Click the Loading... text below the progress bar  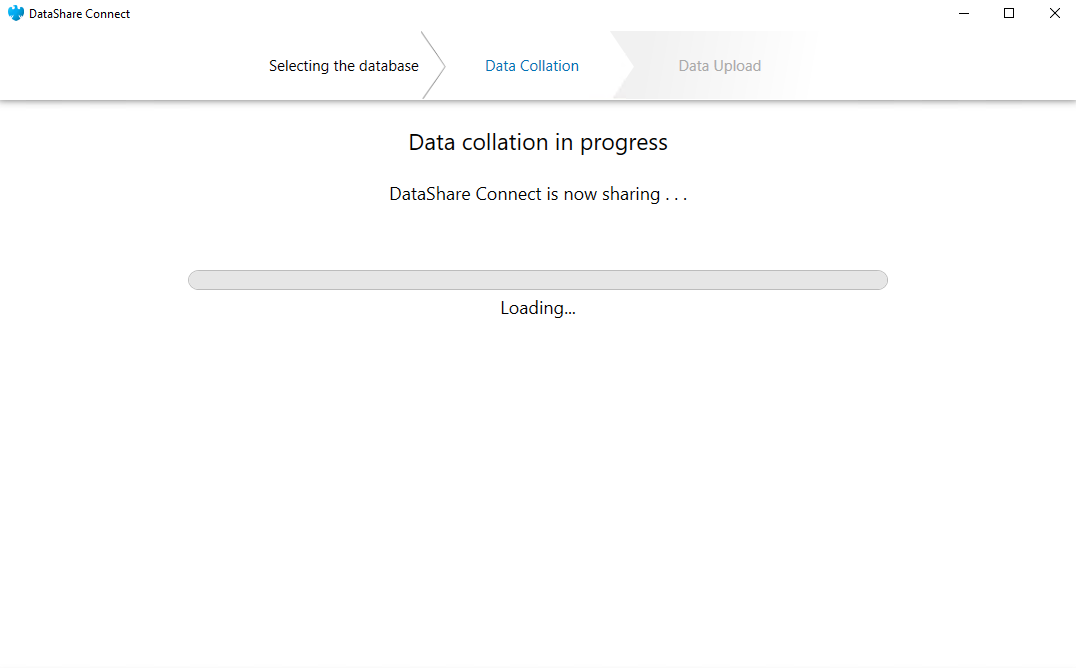click(537, 308)
